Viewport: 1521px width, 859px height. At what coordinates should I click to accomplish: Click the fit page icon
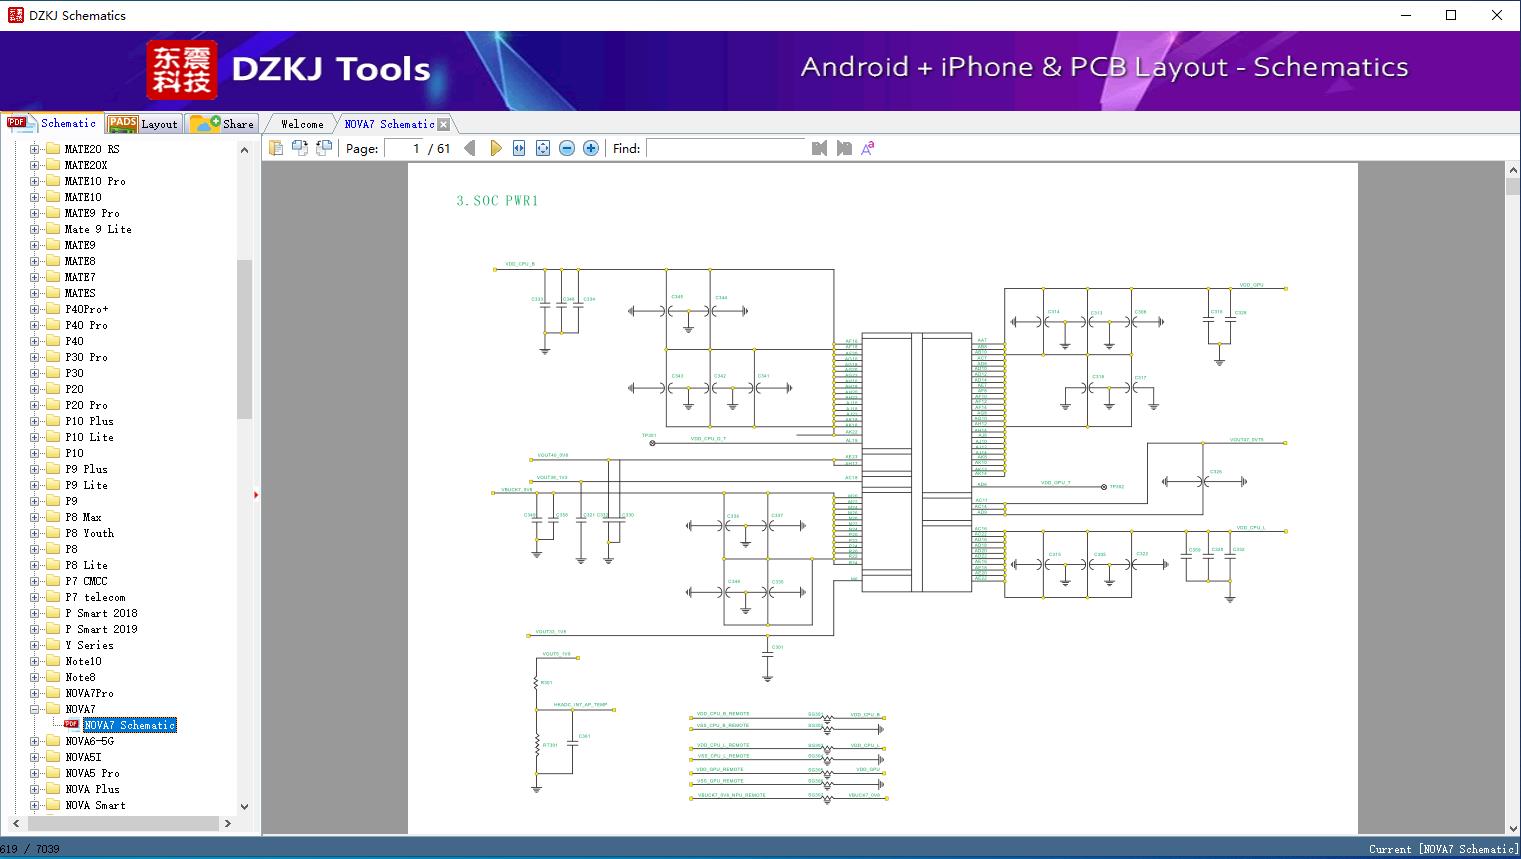pyautogui.click(x=543, y=148)
